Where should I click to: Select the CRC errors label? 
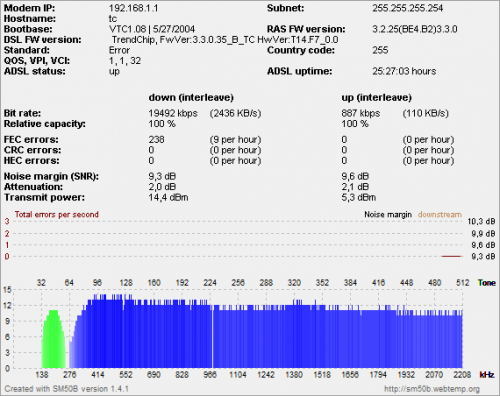pos(32,150)
